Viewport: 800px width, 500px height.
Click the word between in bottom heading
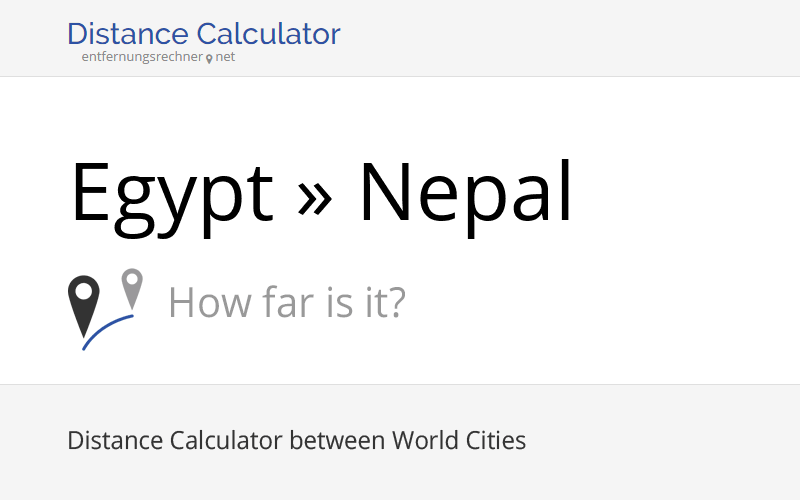tap(337, 440)
